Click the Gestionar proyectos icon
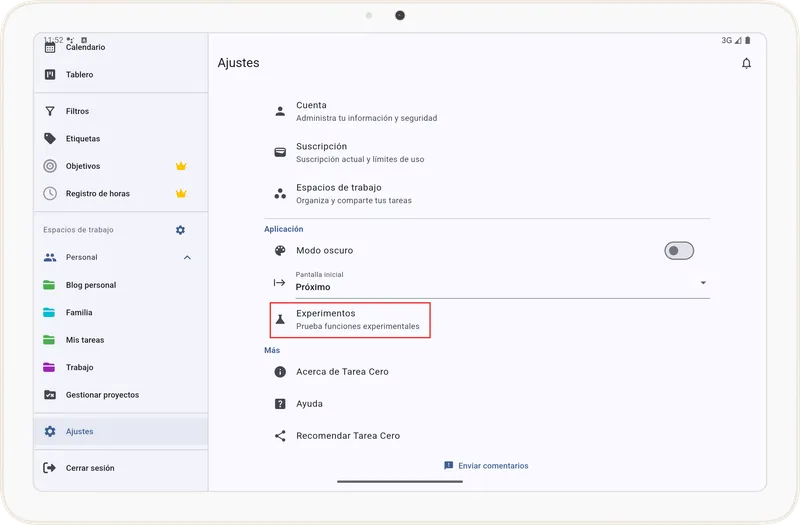This screenshot has width=800, height=525. 50,395
